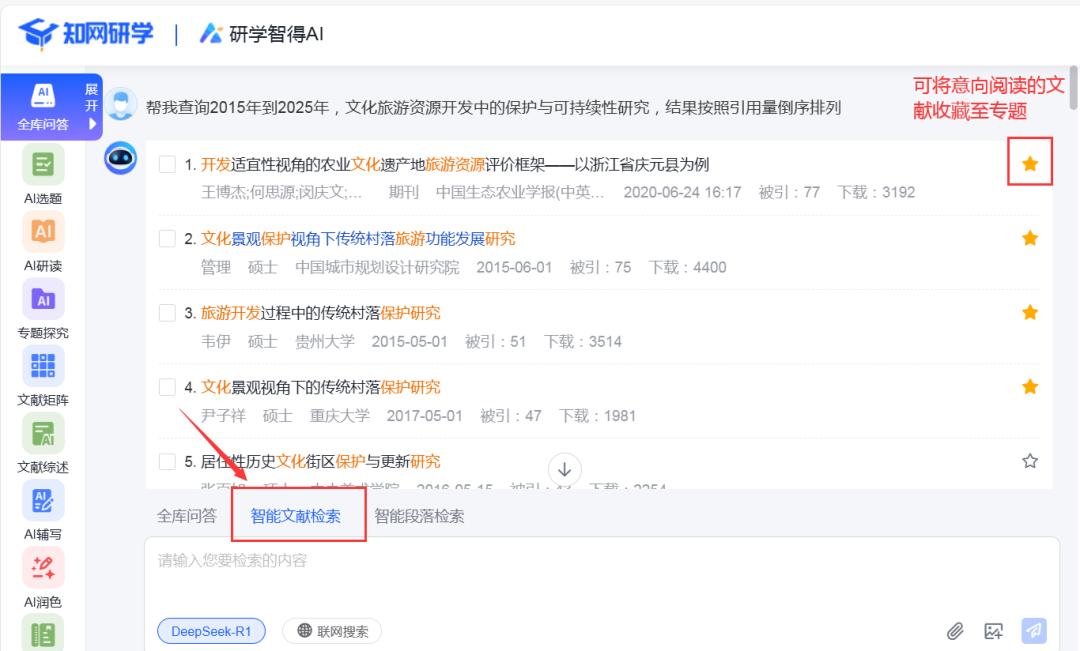Open the green sidebar tool below AI润色
Screen dimensions: 1080x651
tap(43, 634)
